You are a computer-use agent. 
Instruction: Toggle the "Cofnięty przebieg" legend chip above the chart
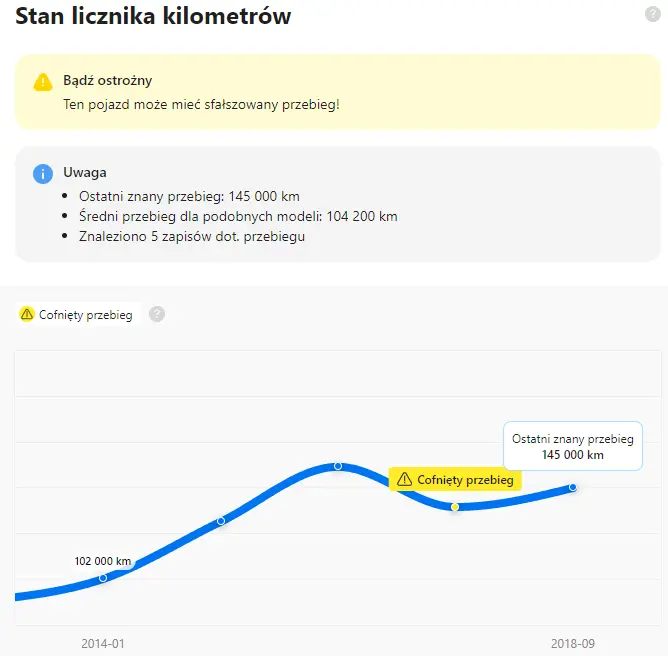pos(76,314)
